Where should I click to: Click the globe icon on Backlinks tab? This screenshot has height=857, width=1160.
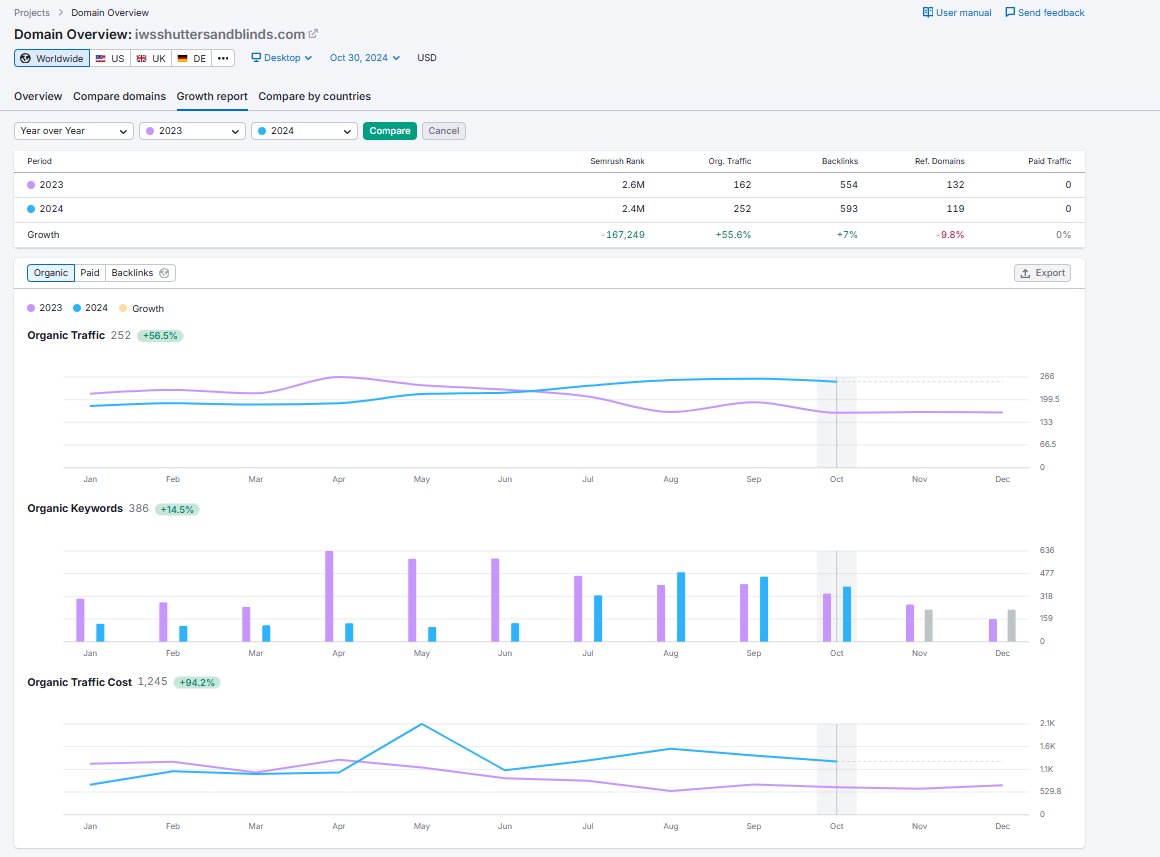tap(164, 273)
